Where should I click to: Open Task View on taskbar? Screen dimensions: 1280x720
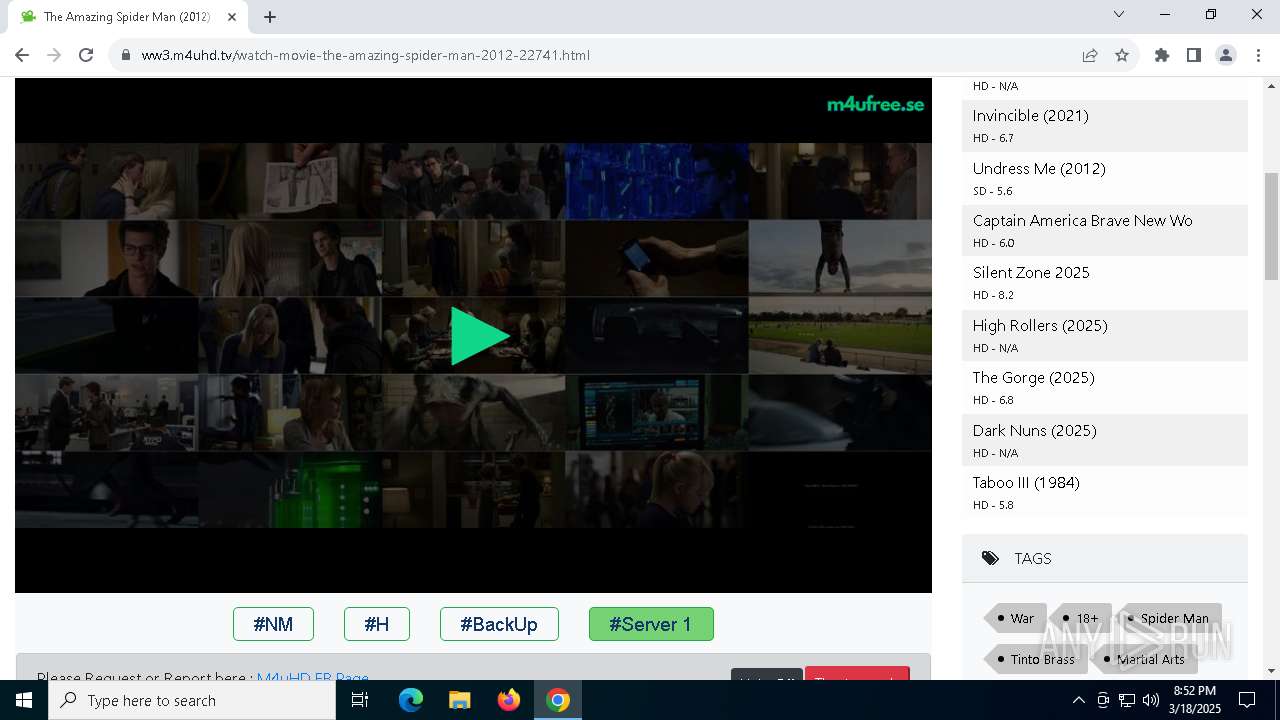click(360, 700)
